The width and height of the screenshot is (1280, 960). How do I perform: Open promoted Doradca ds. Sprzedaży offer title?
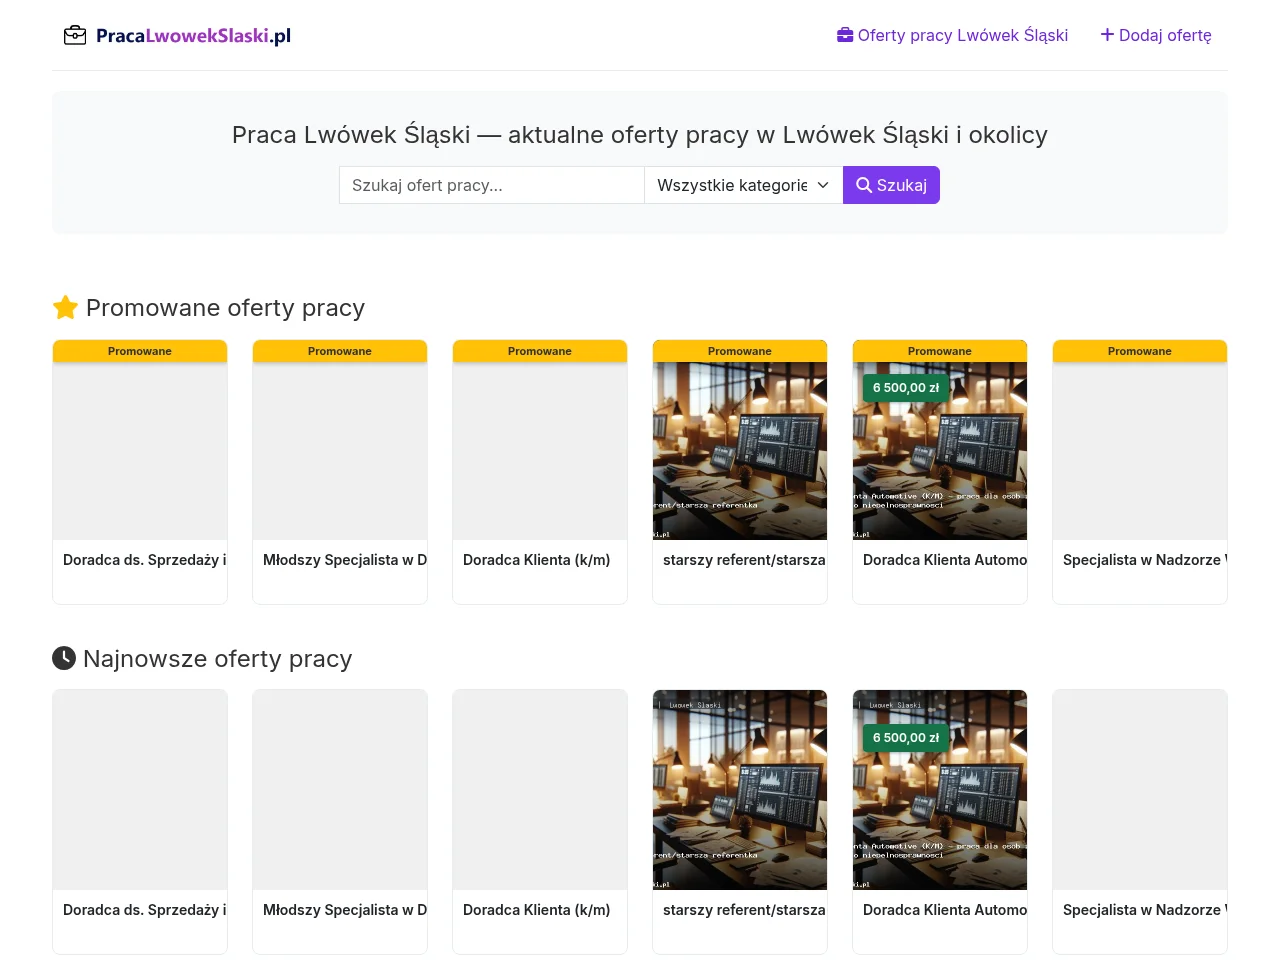click(x=145, y=560)
